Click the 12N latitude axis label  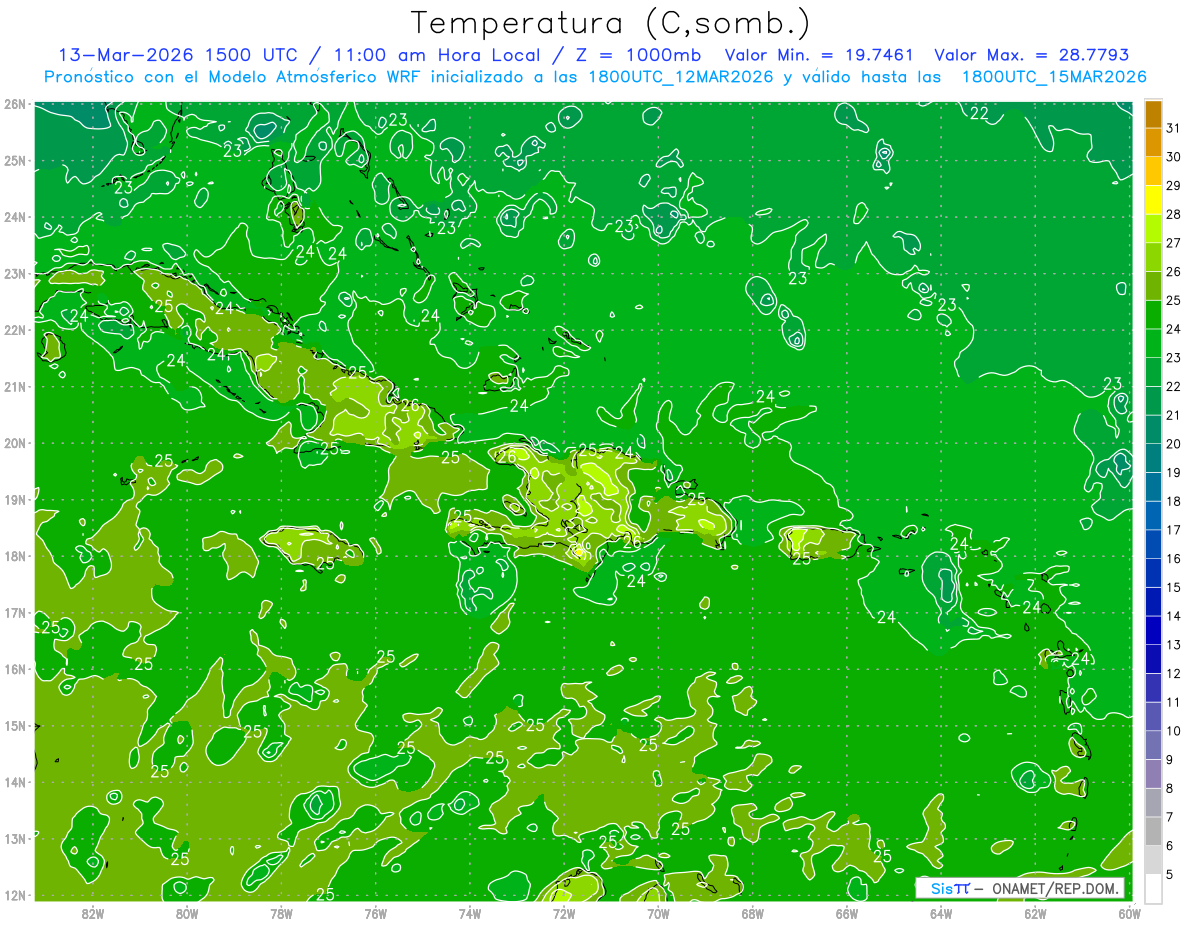pos(14,895)
